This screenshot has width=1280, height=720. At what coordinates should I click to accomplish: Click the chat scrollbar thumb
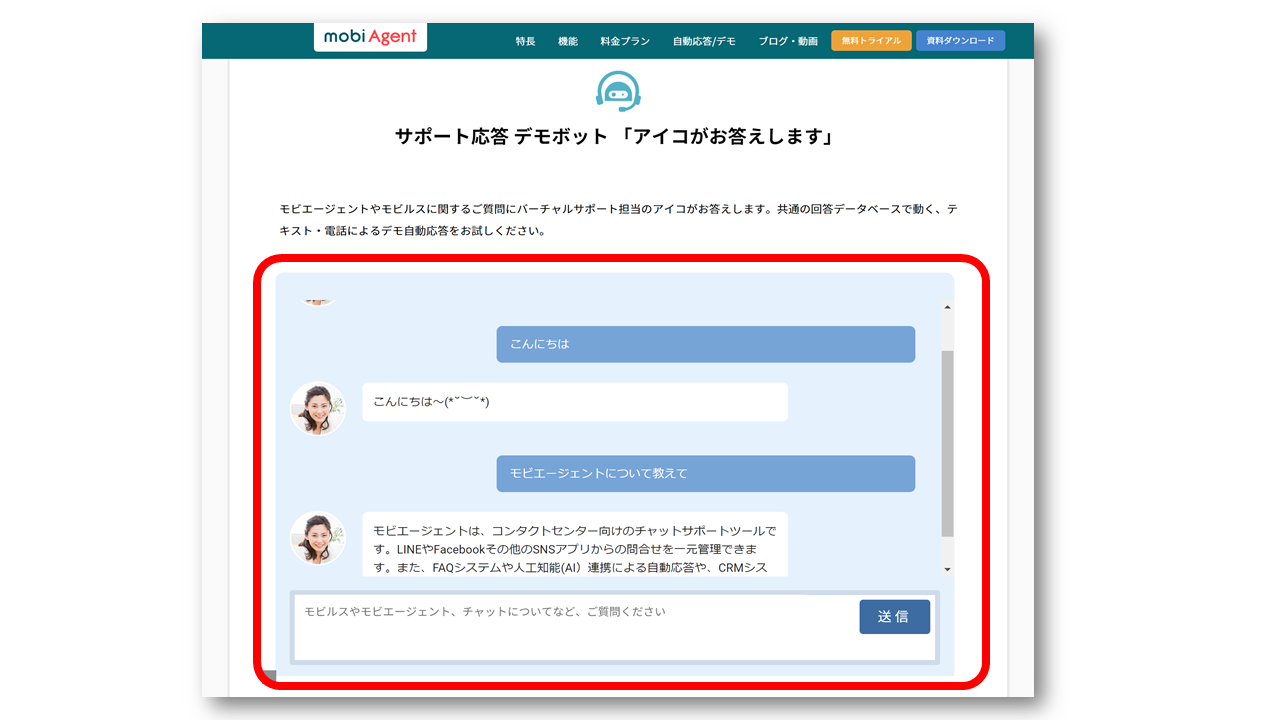(x=947, y=443)
